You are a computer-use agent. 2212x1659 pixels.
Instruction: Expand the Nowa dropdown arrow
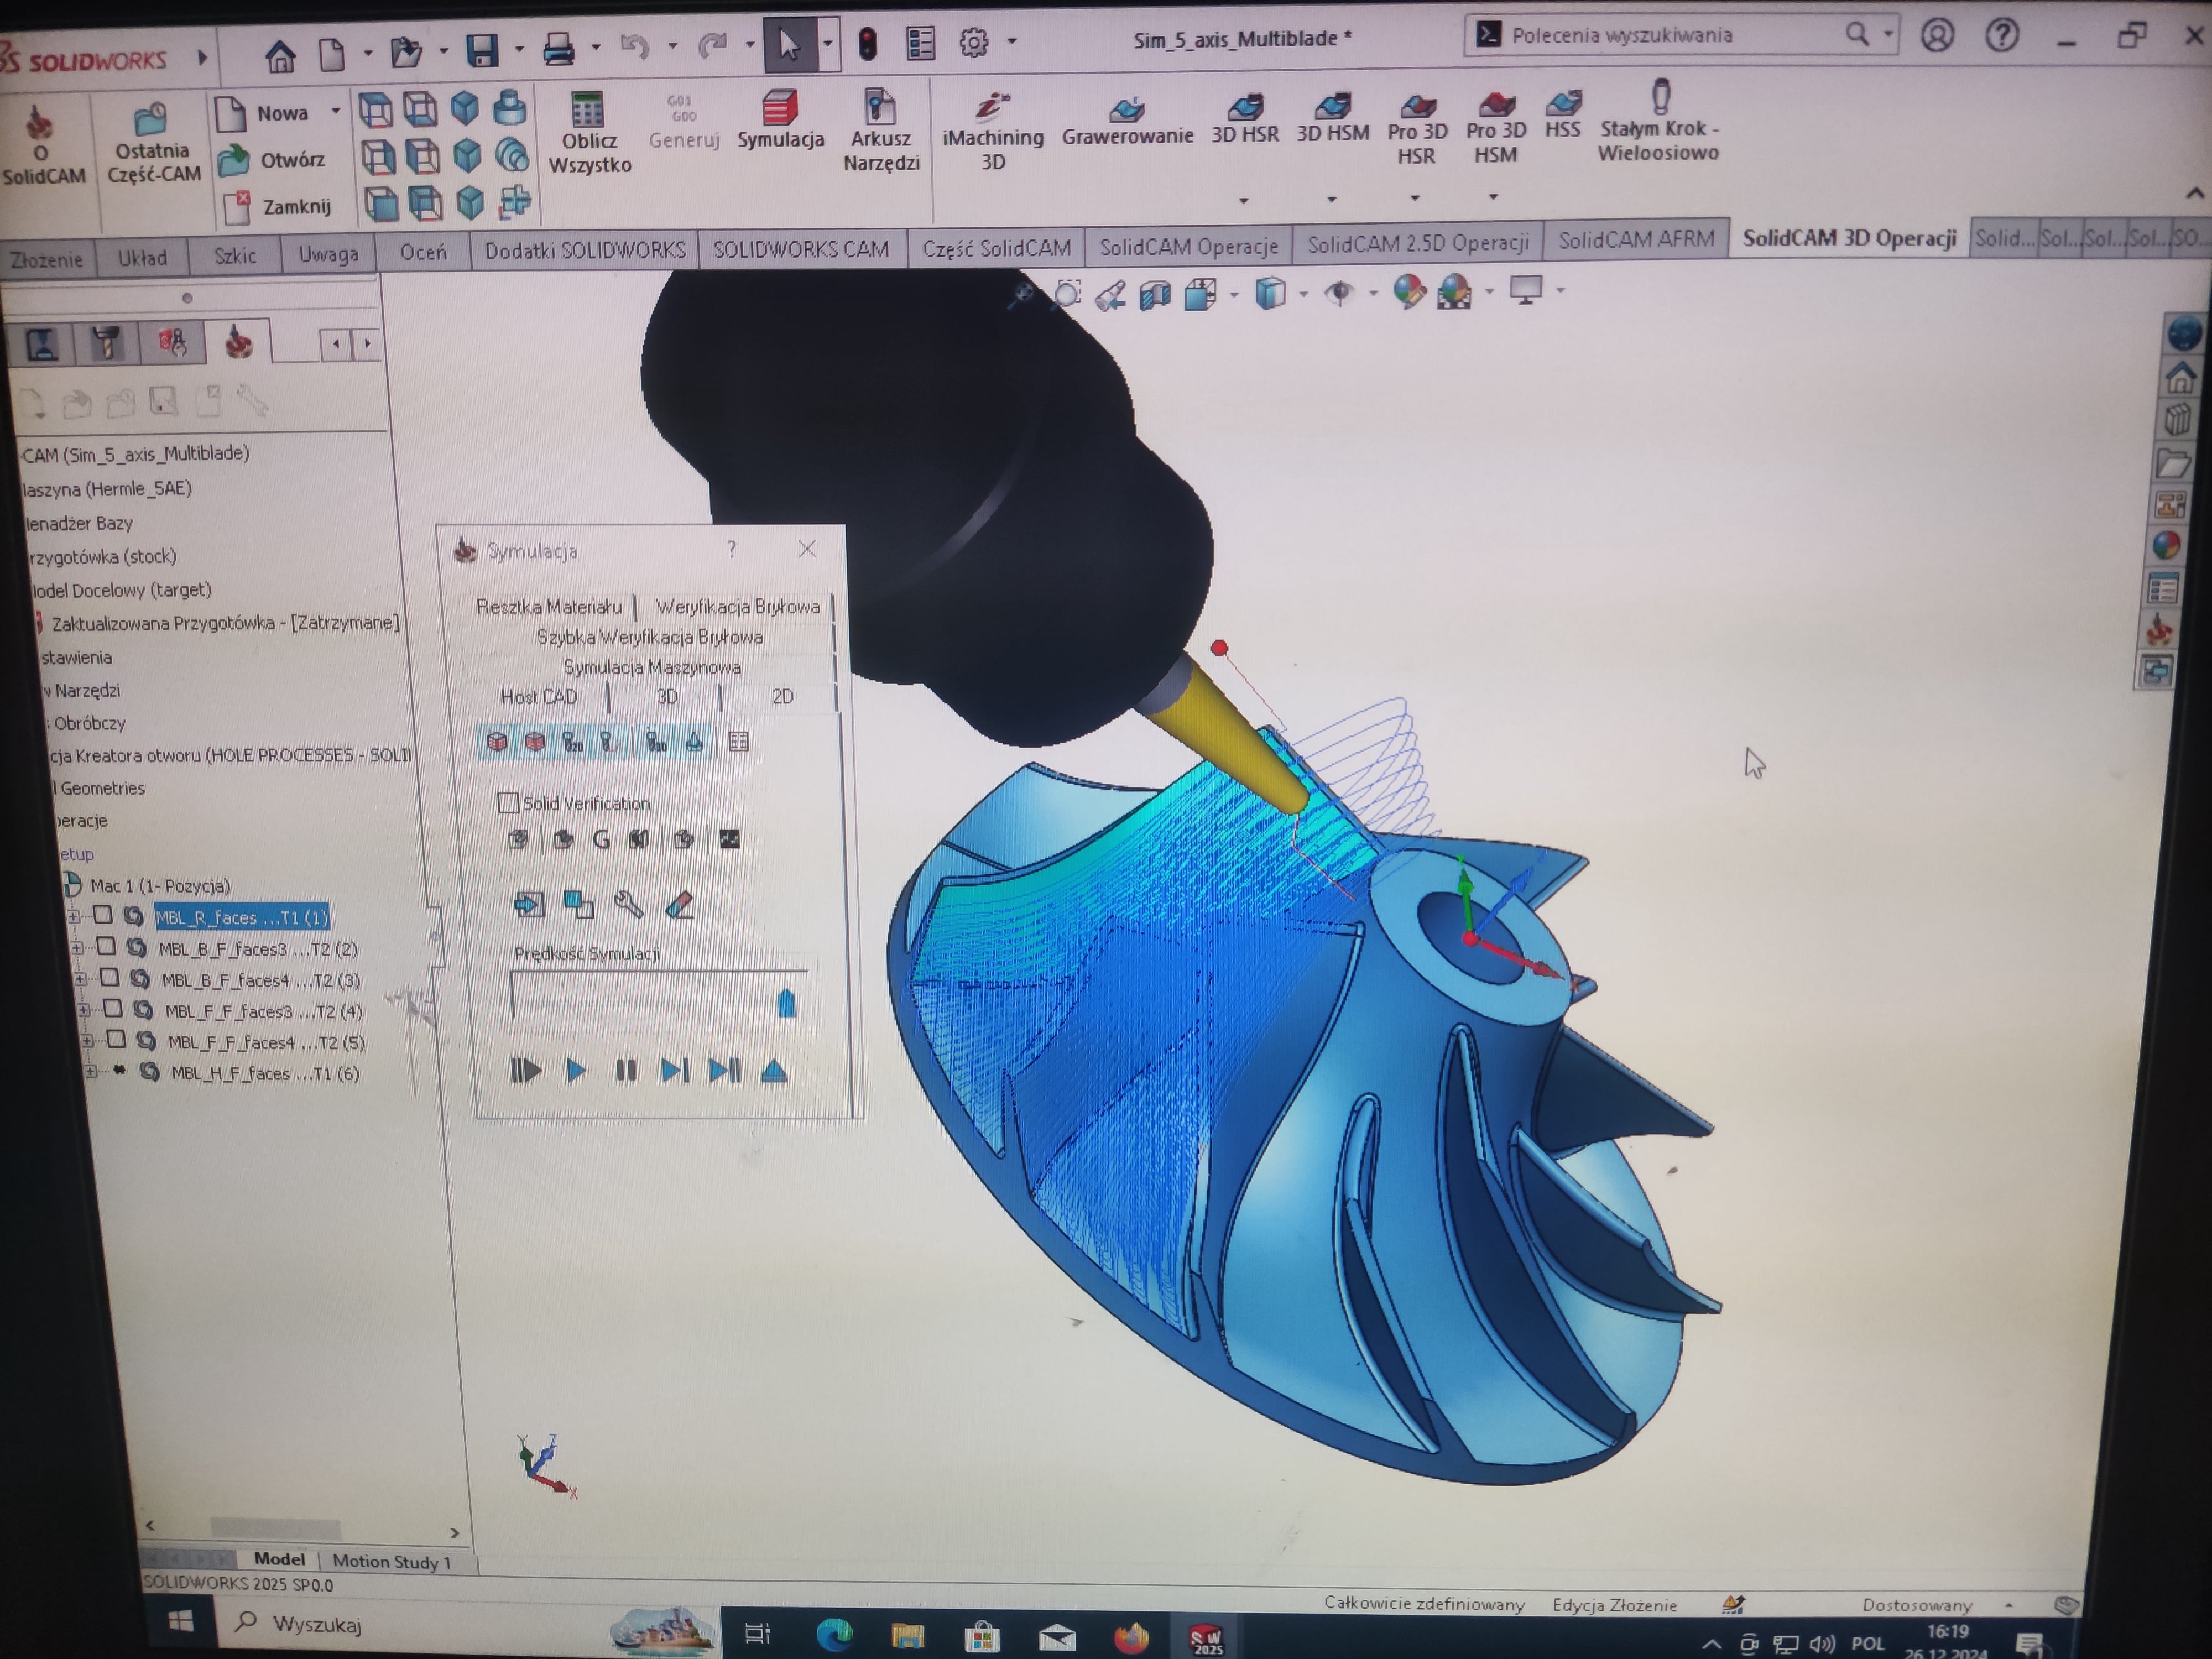point(336,112)
